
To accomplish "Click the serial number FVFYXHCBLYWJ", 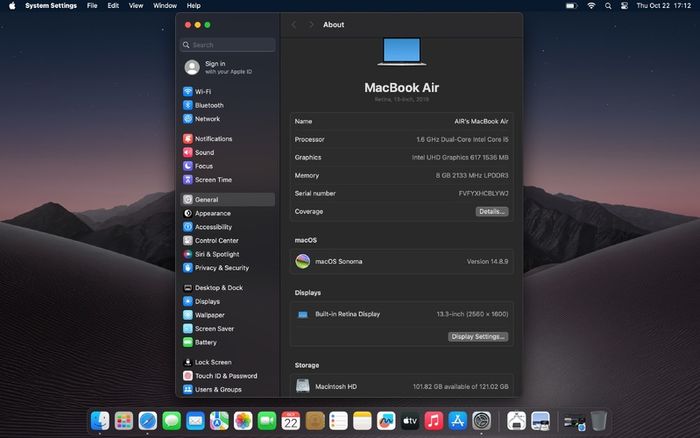I will (x=483, y=193).
